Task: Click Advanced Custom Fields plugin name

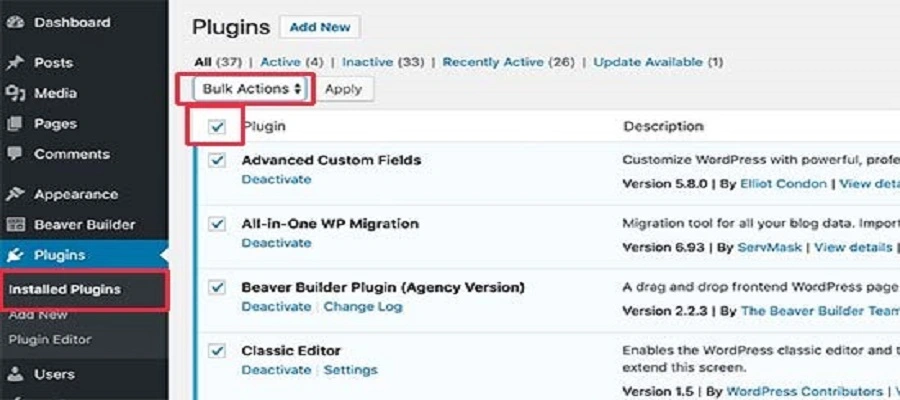Action: (x=331, y=160)
